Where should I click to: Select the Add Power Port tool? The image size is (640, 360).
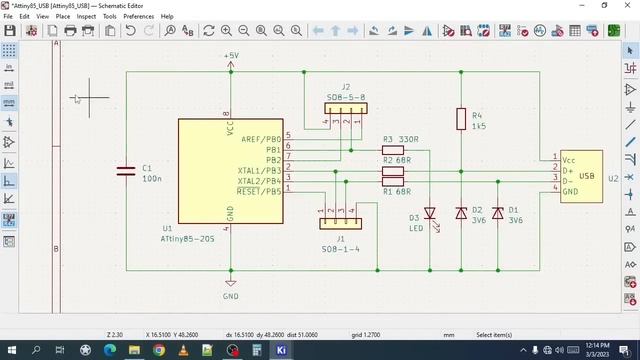630,107
